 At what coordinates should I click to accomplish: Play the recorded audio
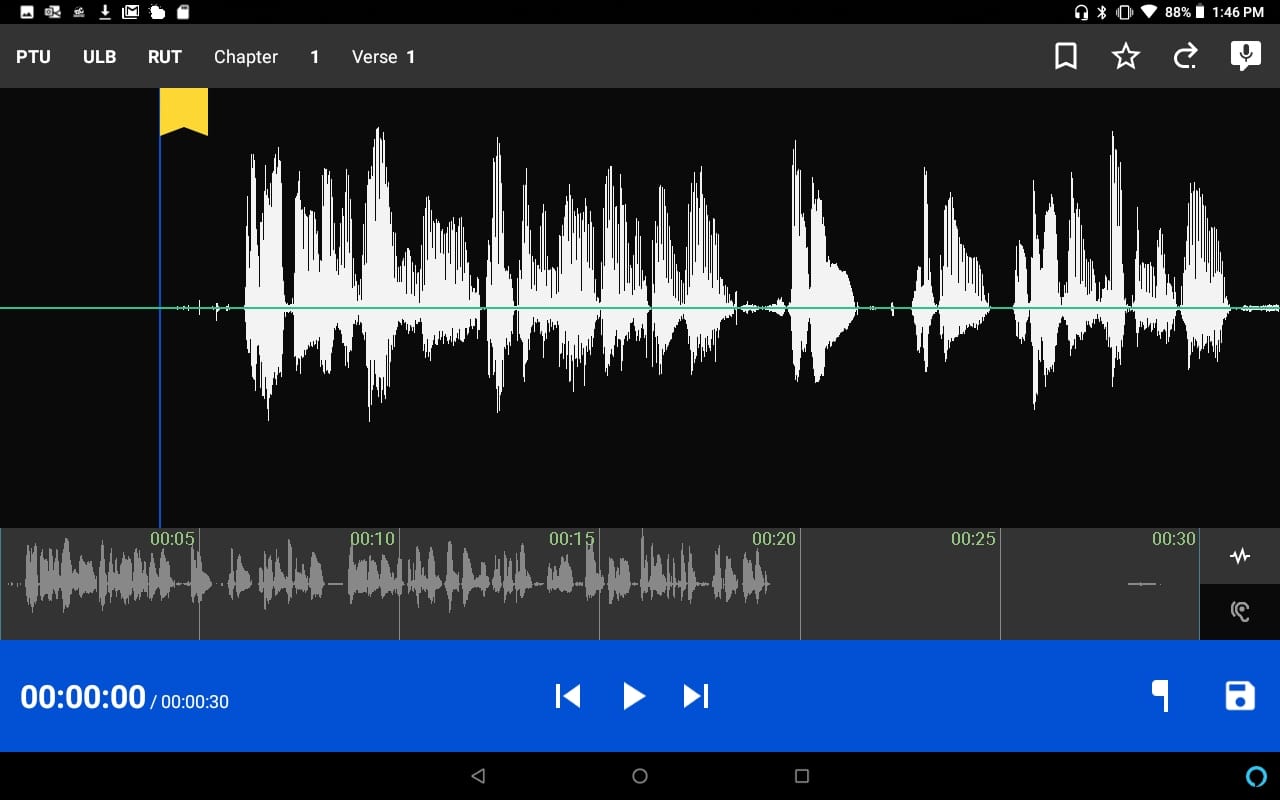634,696
